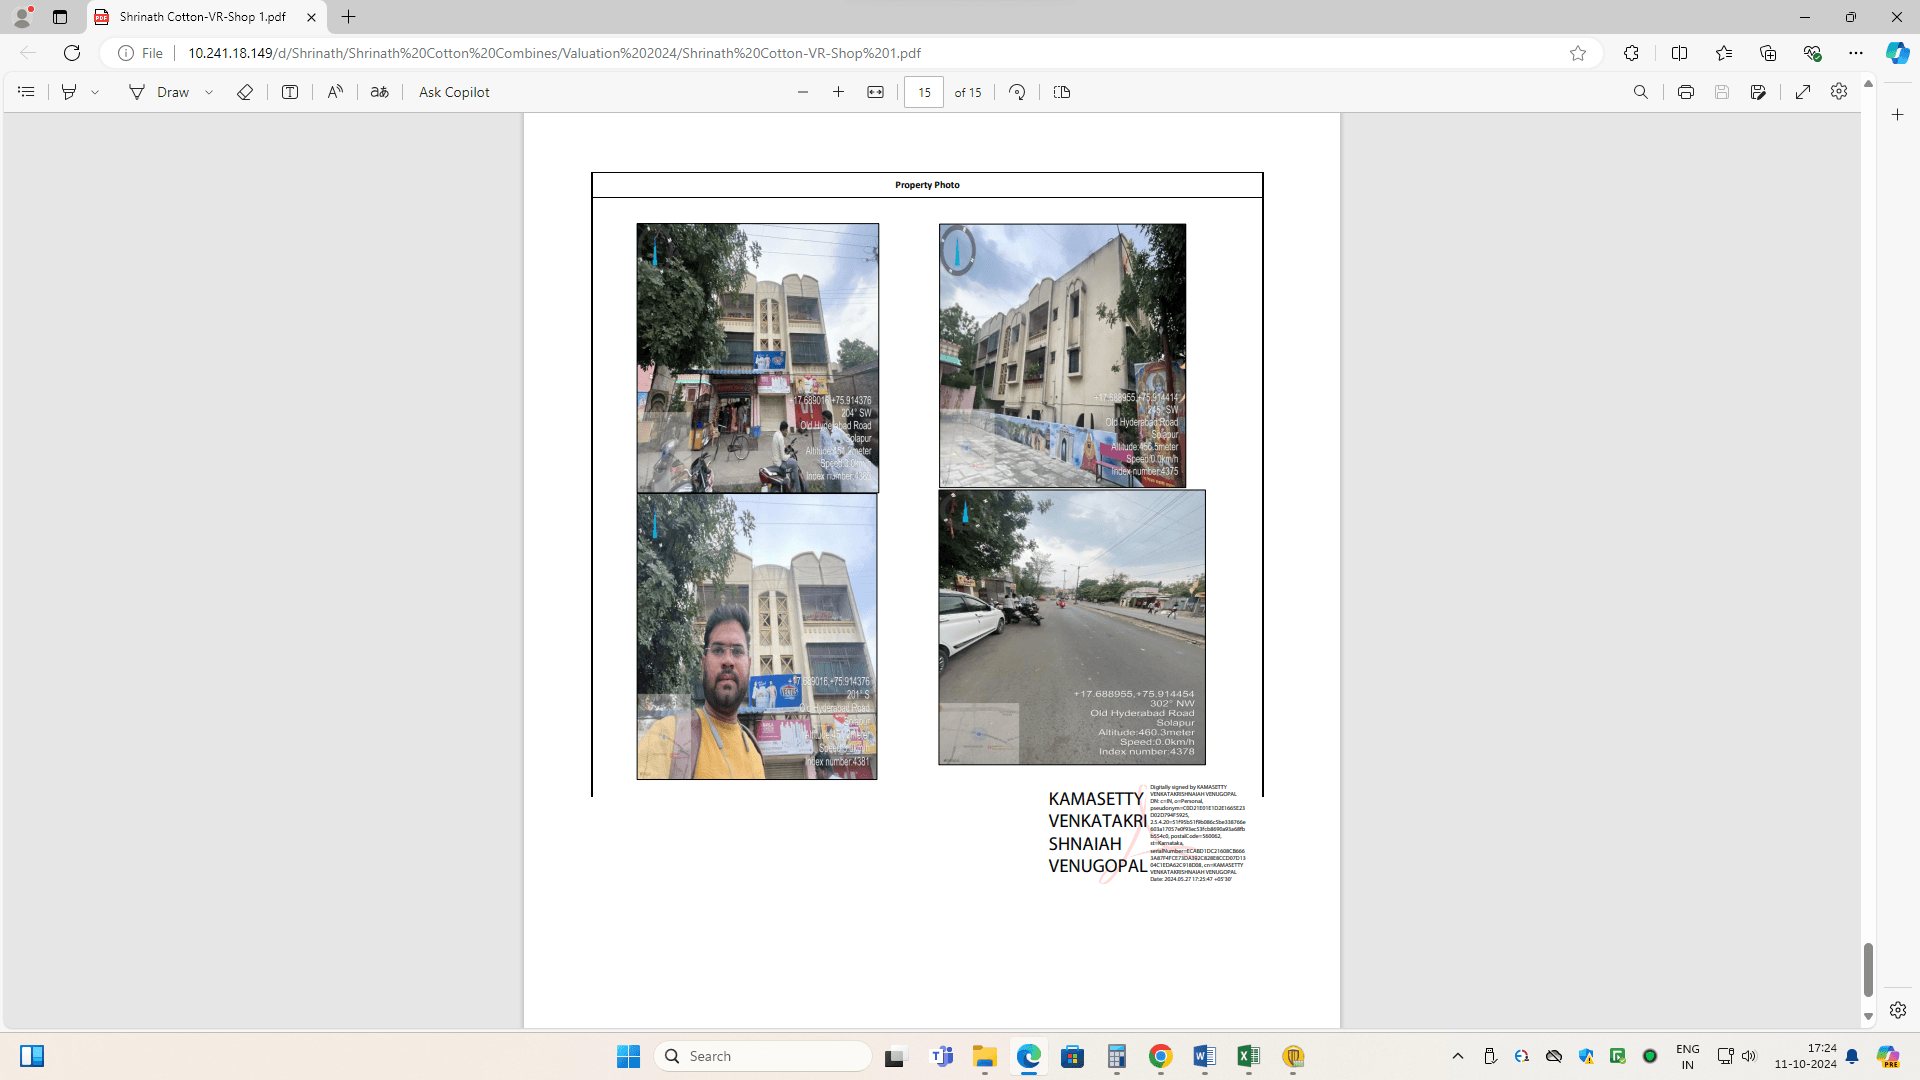Open Copilot sidebar
This screenshot has height=1080, width=1920.
point(1897,53)
